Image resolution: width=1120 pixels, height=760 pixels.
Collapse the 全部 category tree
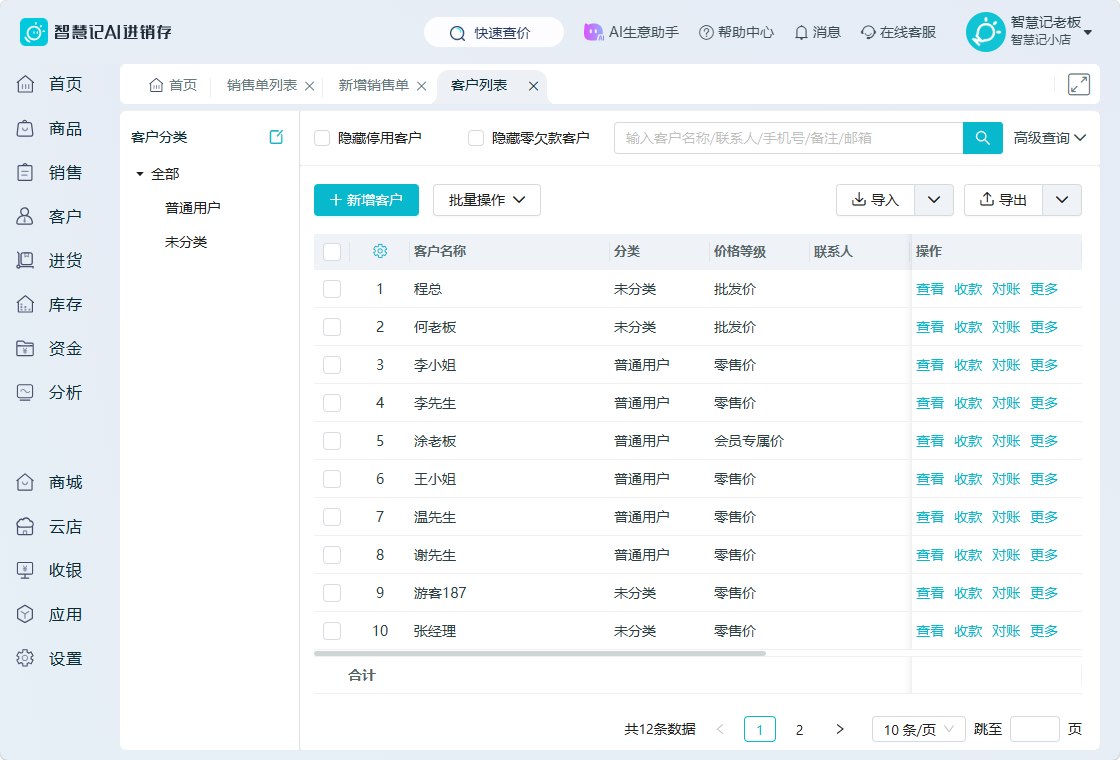pos(140,174)
